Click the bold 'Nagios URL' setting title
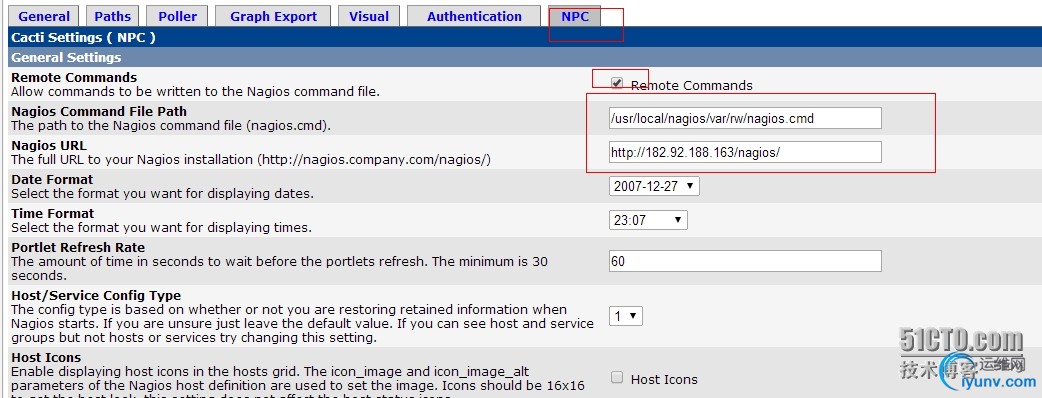Screen dimensions: 1042x398 pos(49,146)
